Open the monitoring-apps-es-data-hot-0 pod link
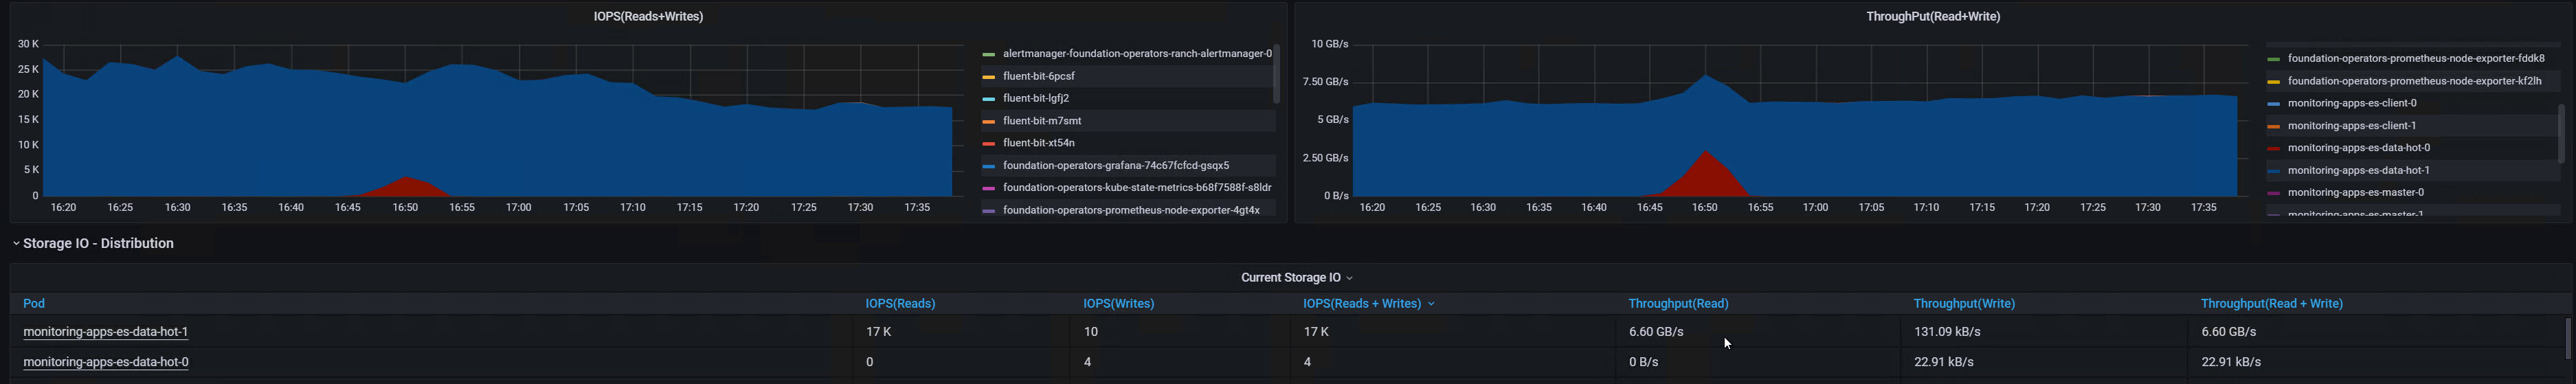 click(106, 362)
